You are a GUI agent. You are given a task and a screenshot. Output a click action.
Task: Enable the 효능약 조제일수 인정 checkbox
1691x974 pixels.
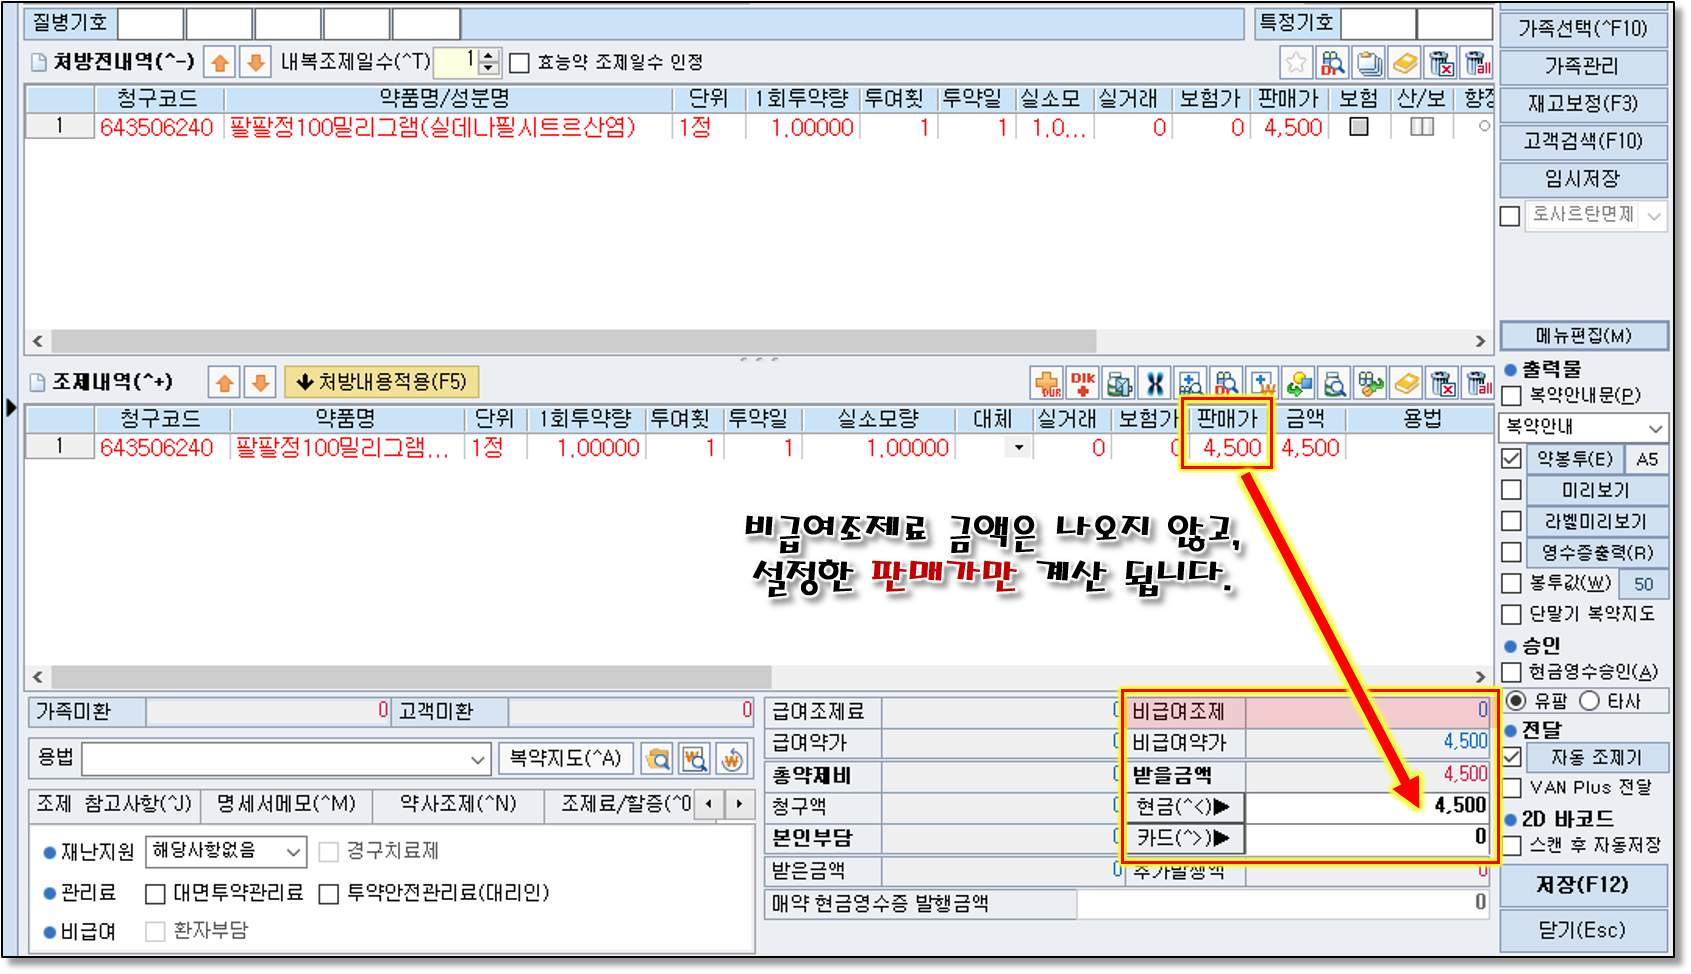tap(519, 63)
